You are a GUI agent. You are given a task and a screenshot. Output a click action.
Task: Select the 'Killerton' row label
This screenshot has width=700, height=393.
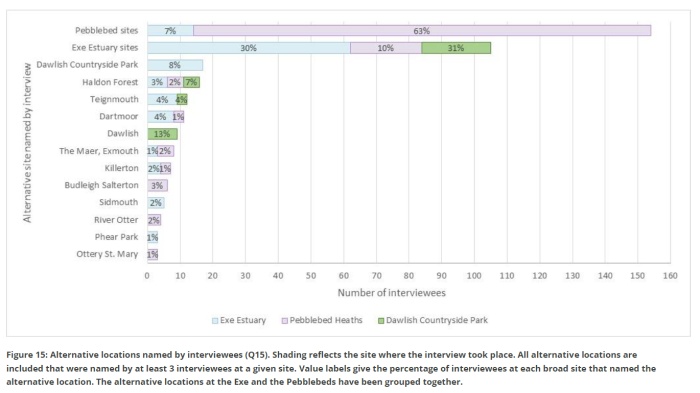(121, 168)
